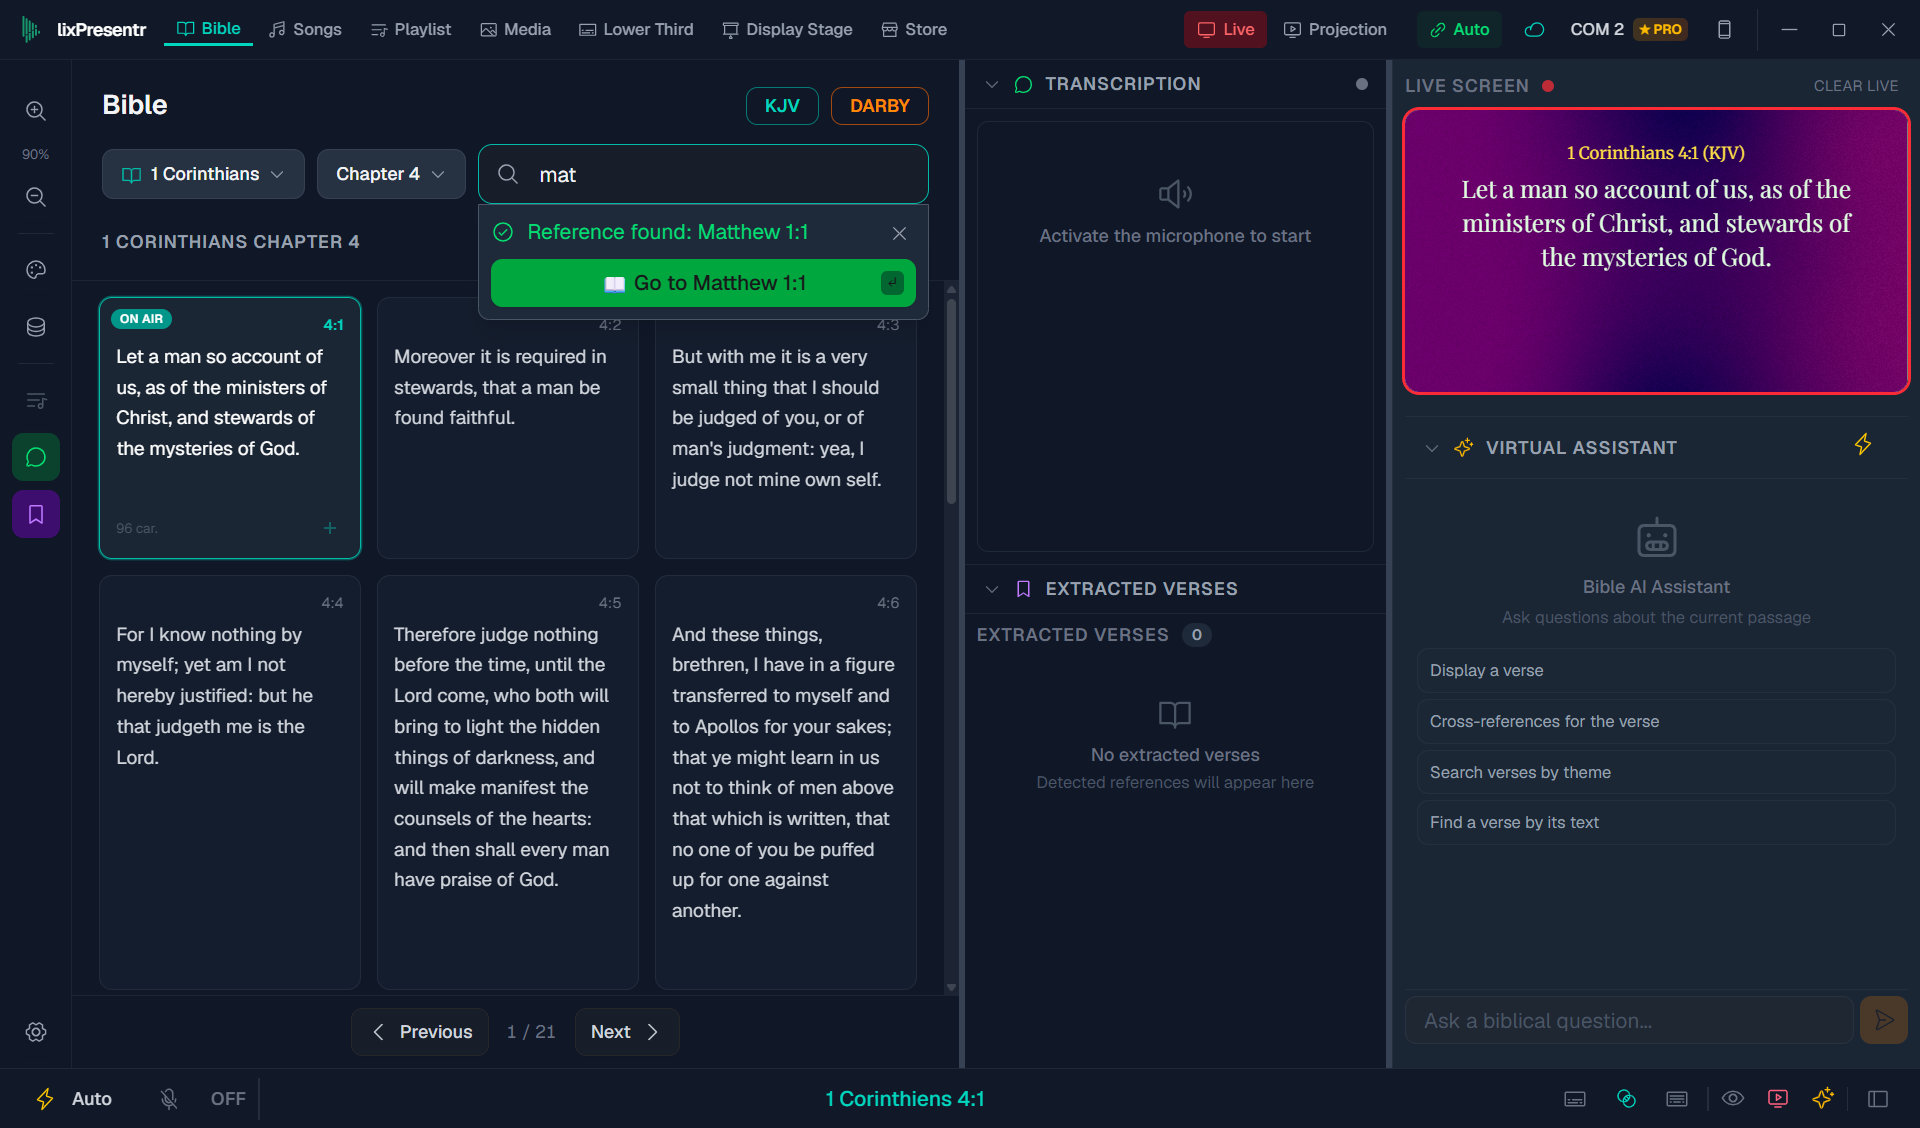Click the sparkle AI icon in status bar
Viewport: 1920px width, 1128px height.
(x=1823, y=1098)
